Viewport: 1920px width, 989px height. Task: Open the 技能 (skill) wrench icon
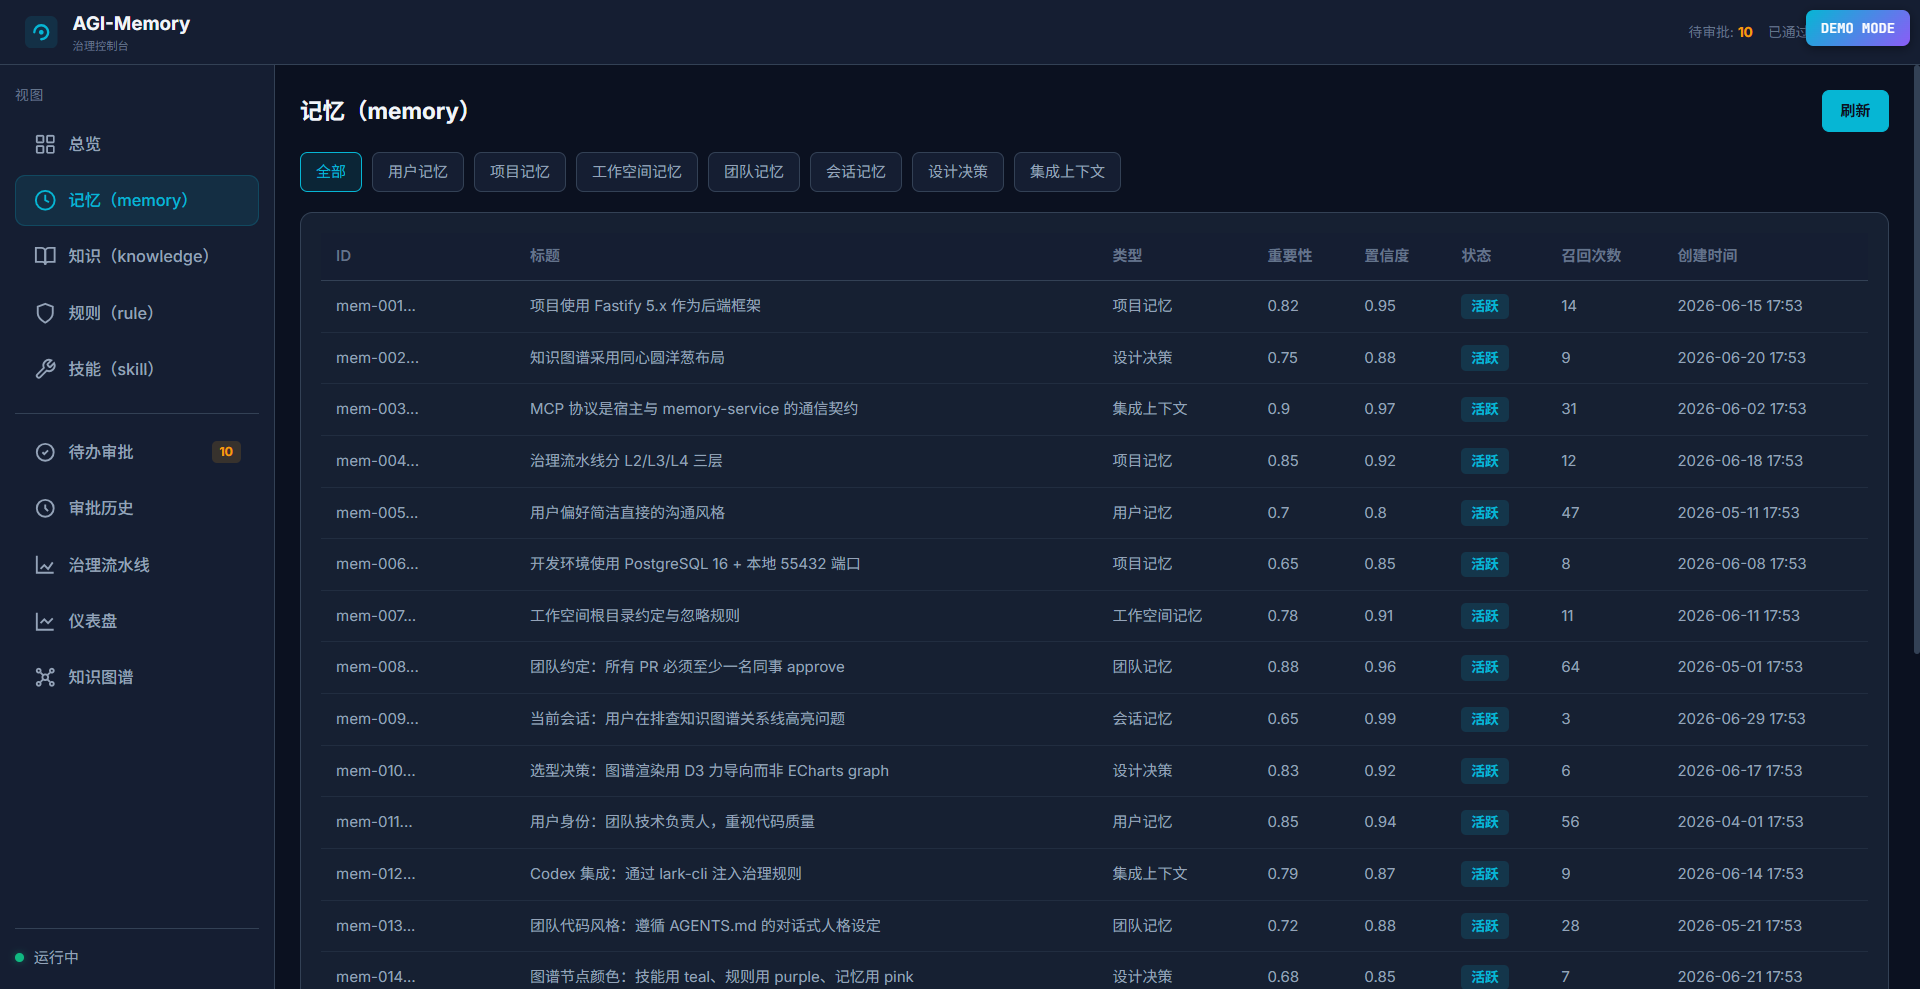45,369
